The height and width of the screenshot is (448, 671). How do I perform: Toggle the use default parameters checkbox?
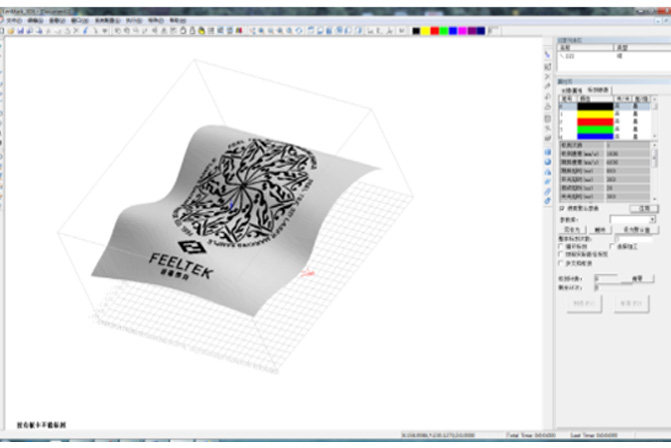561,208
